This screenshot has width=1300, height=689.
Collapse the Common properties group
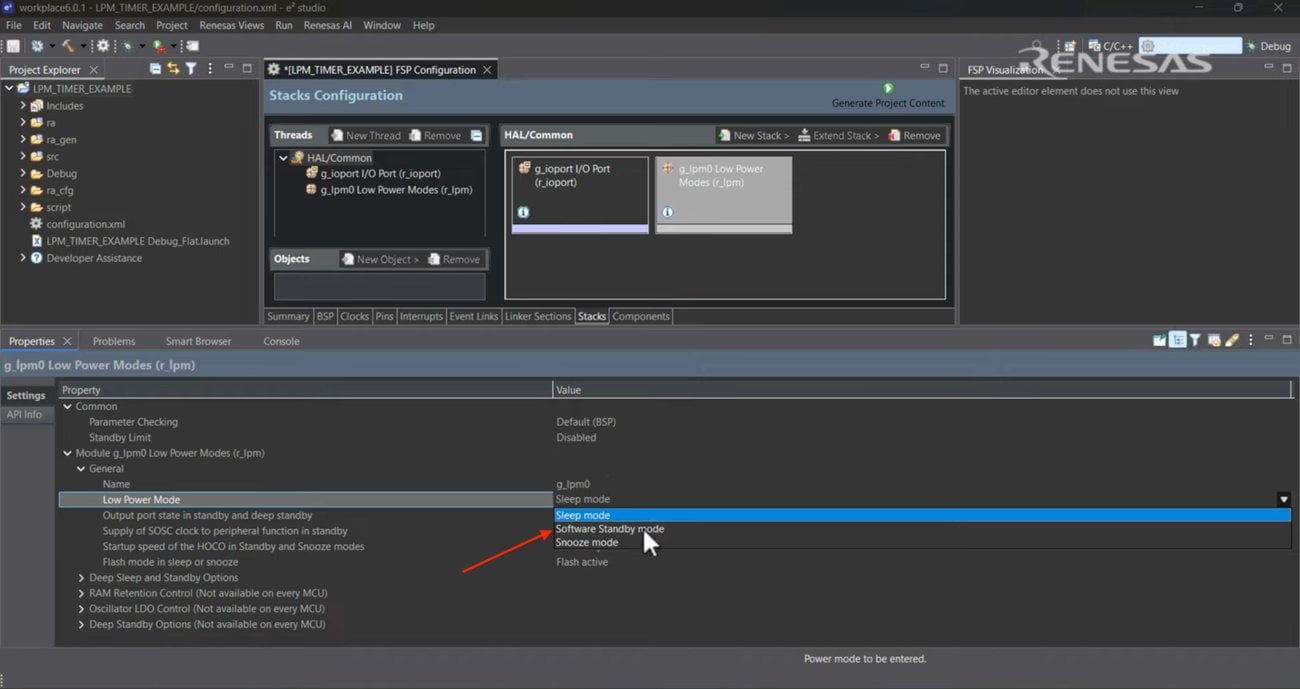tap(68, 407)
